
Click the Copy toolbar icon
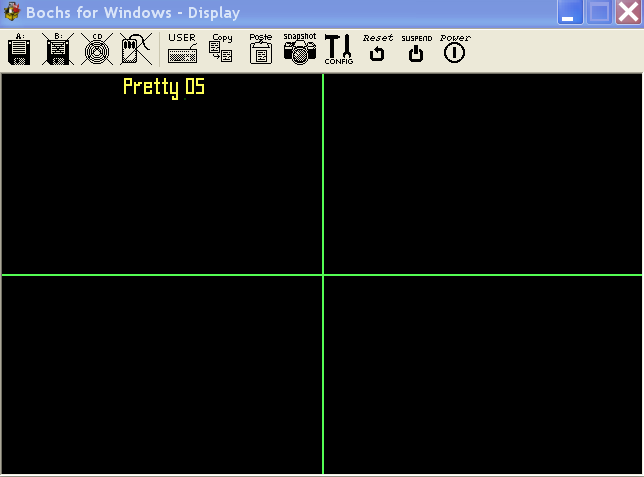pyautogui.click(x=221, y=48)
